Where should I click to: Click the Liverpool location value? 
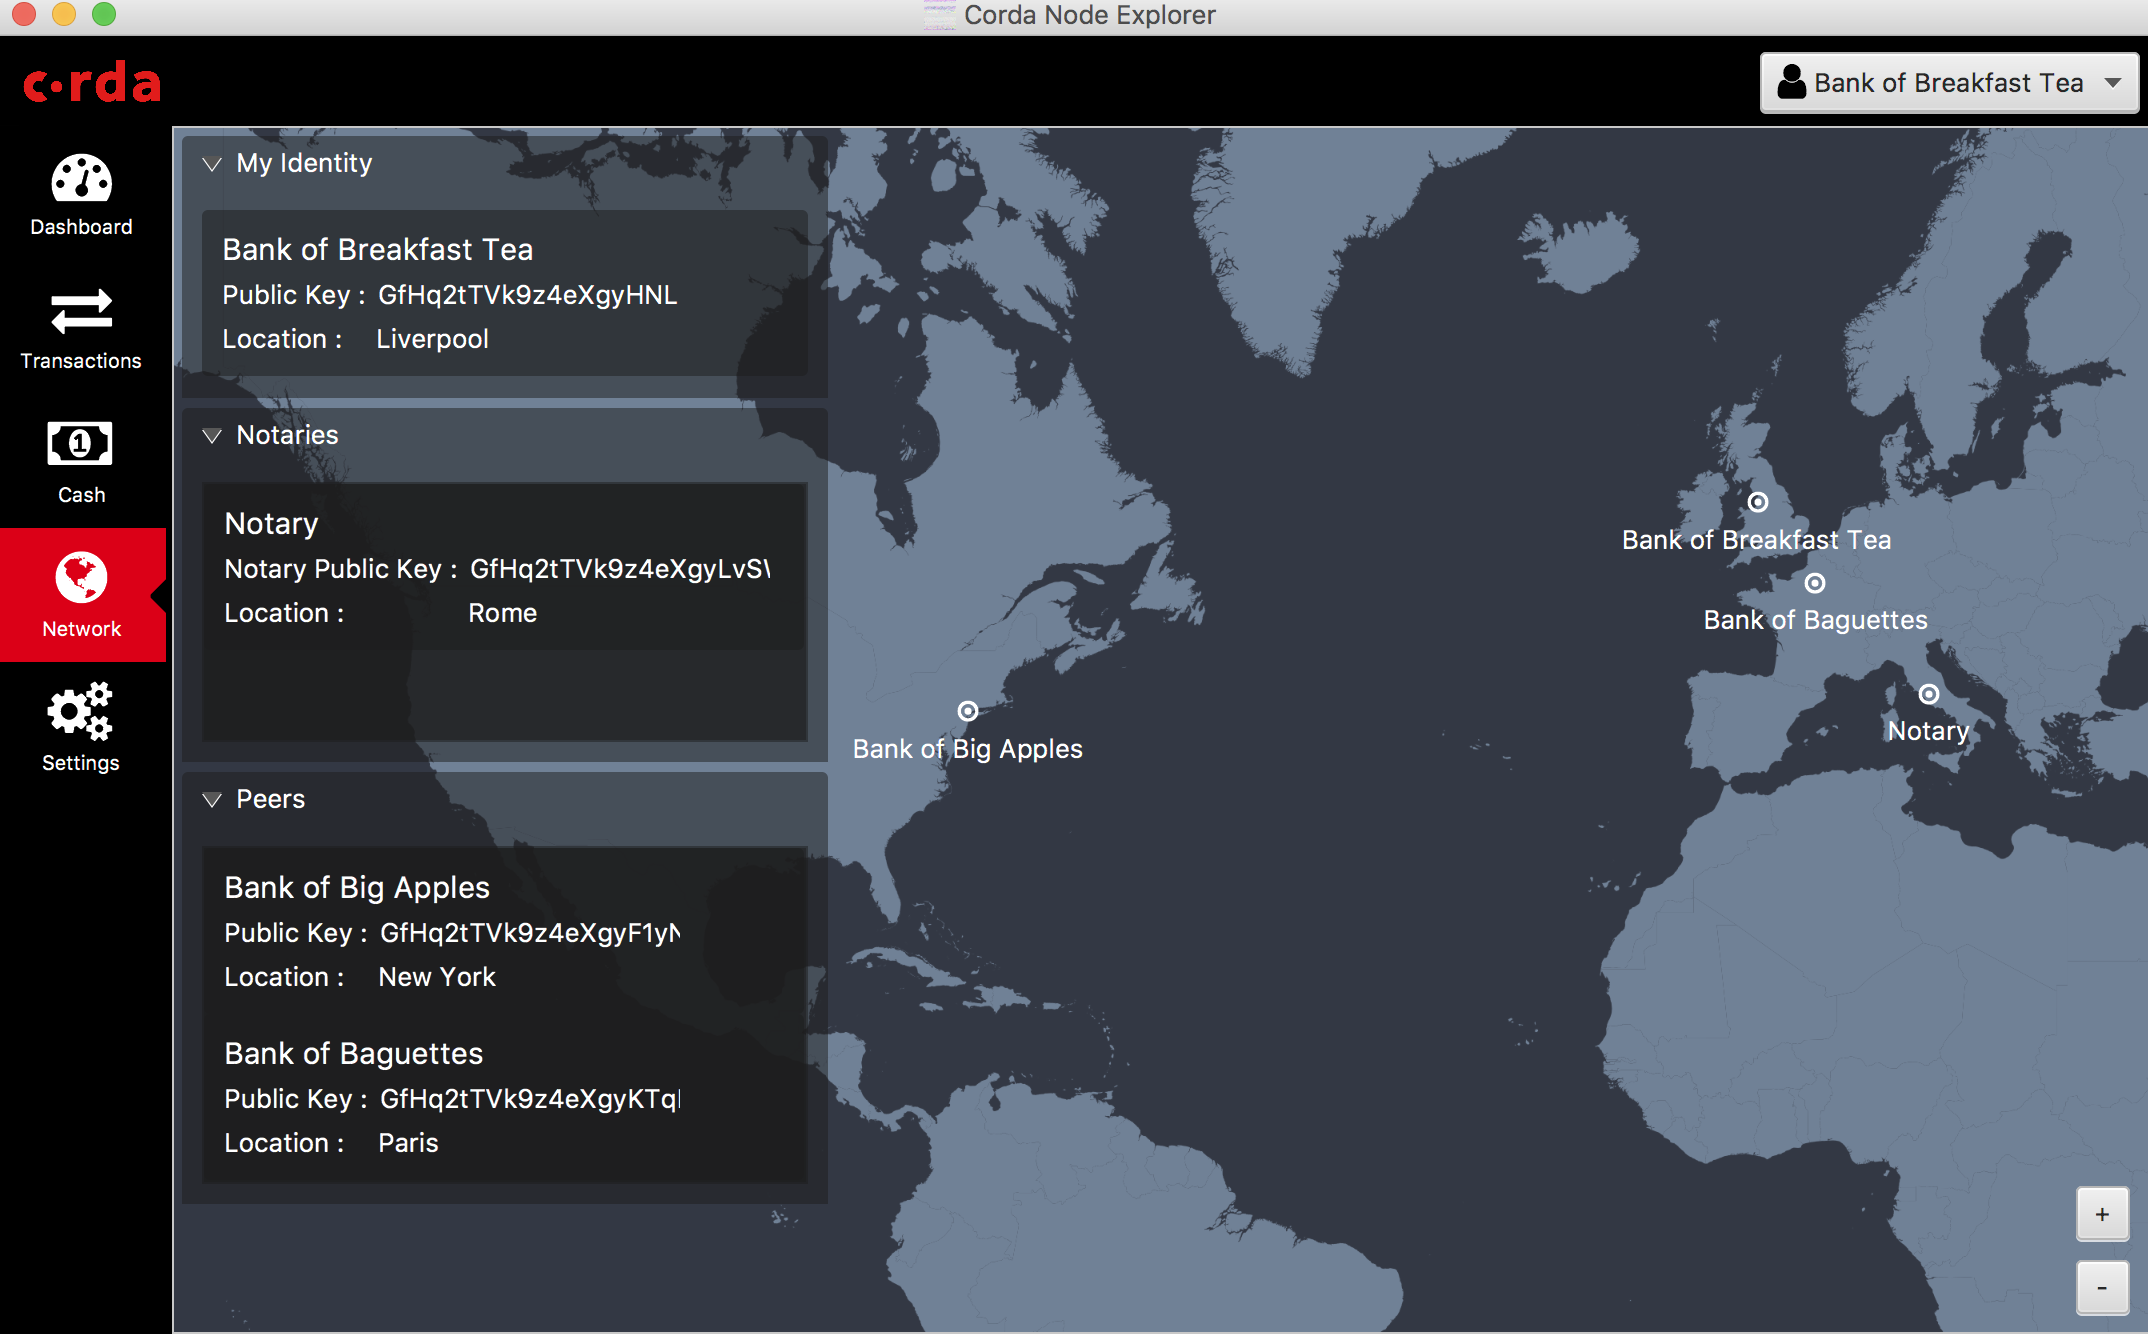(x=432, y=339)
